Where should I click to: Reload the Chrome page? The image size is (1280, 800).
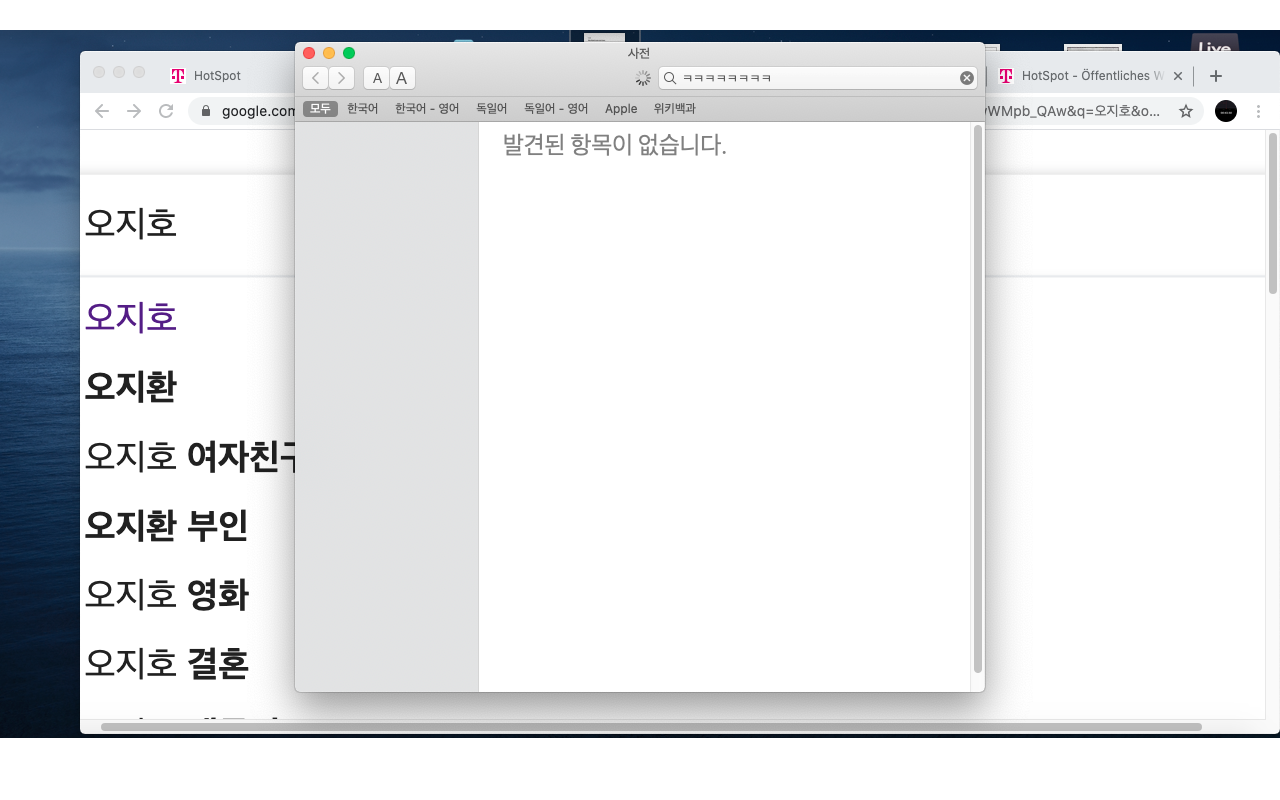[x=167, y=111]
